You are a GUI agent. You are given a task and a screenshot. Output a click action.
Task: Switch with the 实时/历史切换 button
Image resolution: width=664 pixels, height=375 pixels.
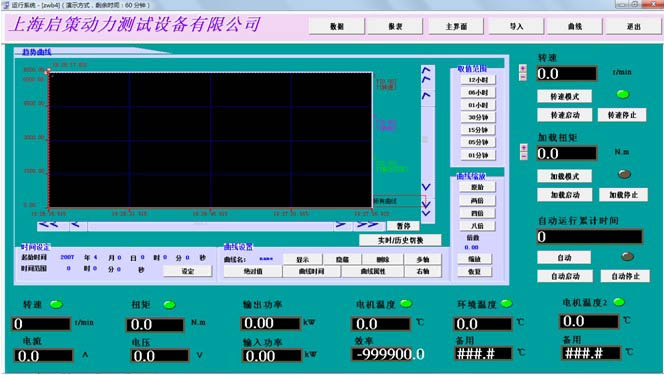pos(400,240)
